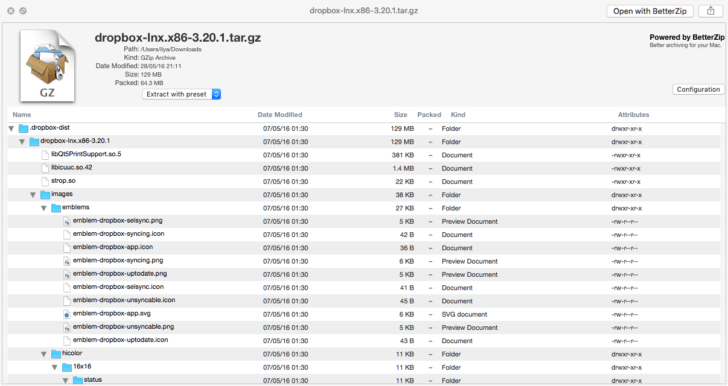Screen dimensions: 728x386
Task: Click the 22 KB size cell
Action: [x=404, y=182]
